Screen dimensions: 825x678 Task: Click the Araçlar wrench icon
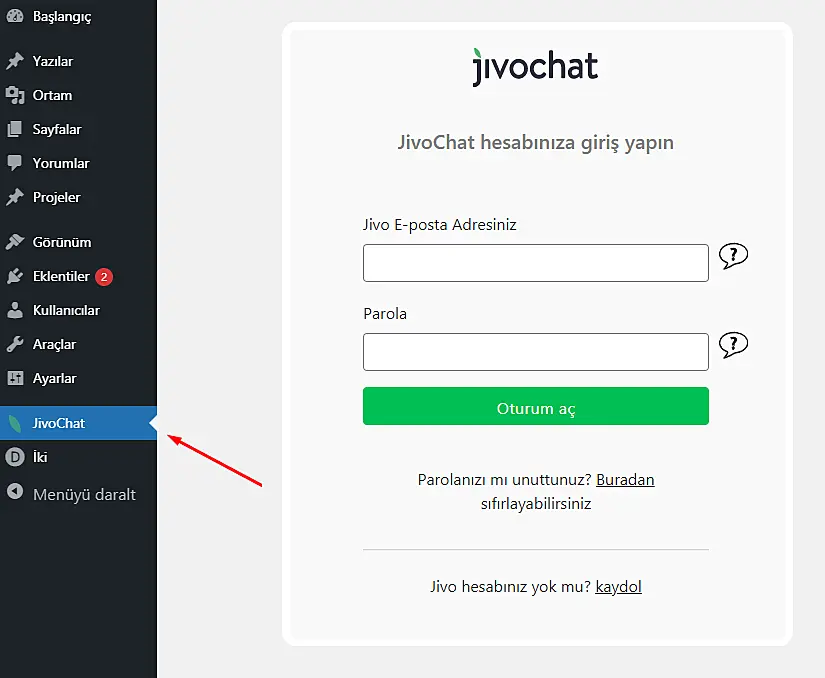pos(15,345)
